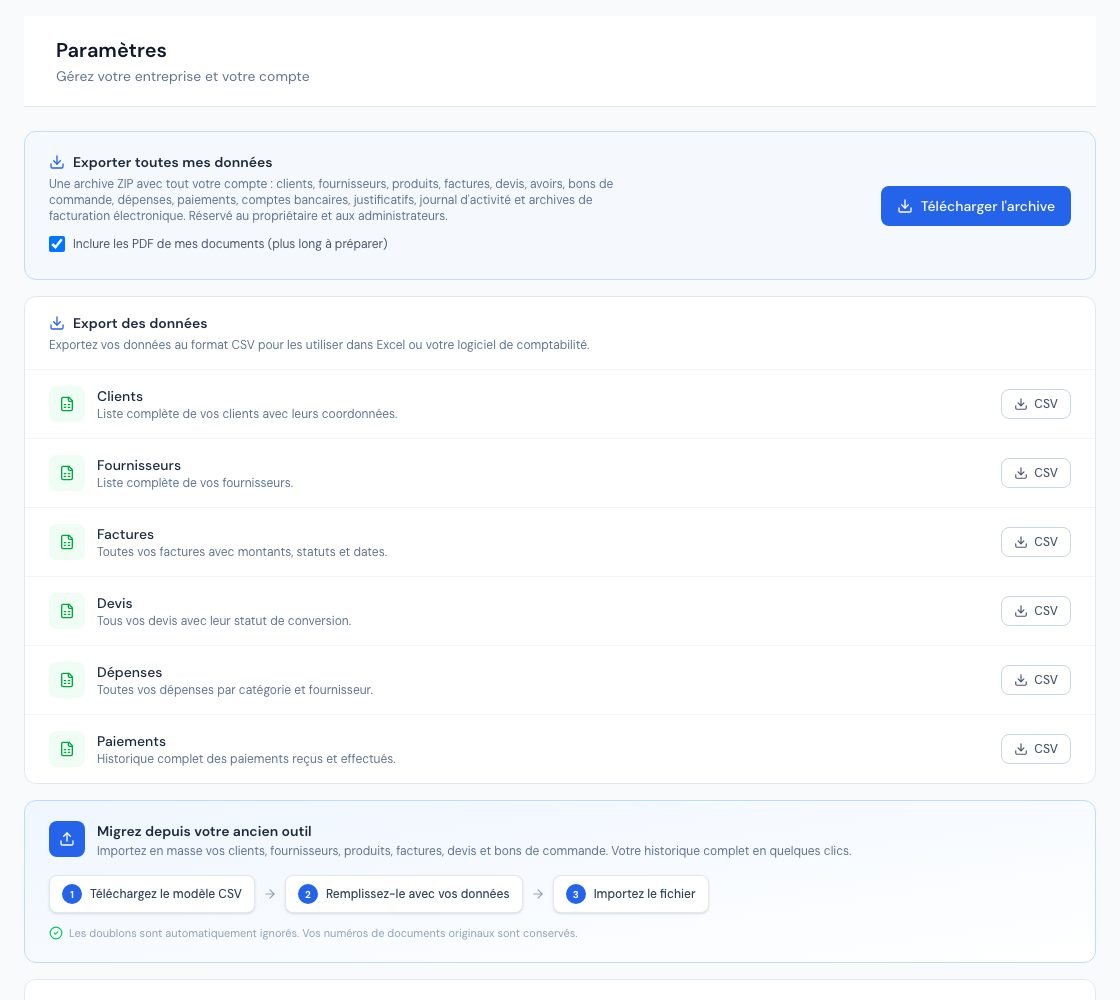The image size is (1120, 1000).
Task: Click the Paramètres page title
Action: click(x=111, y=51)
